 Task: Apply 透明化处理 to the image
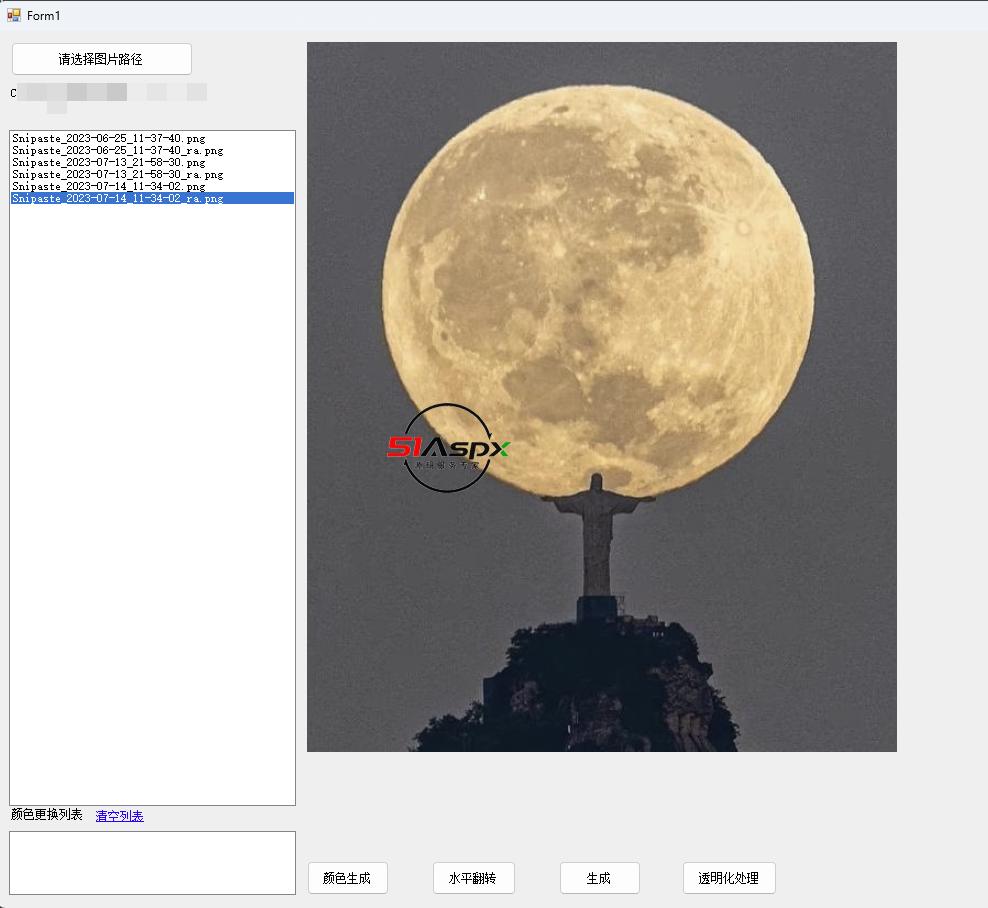click(x=728, y=878)
